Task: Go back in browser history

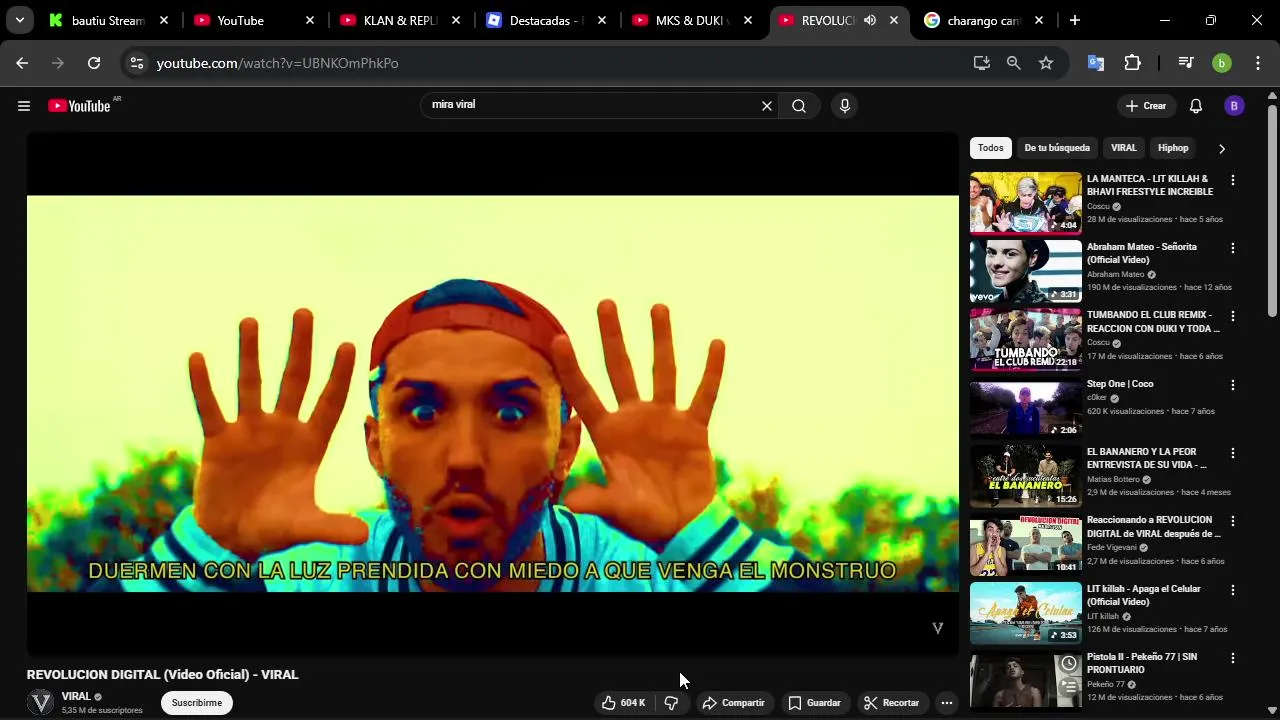Action: pyautogui.click(x=22, y=63)
